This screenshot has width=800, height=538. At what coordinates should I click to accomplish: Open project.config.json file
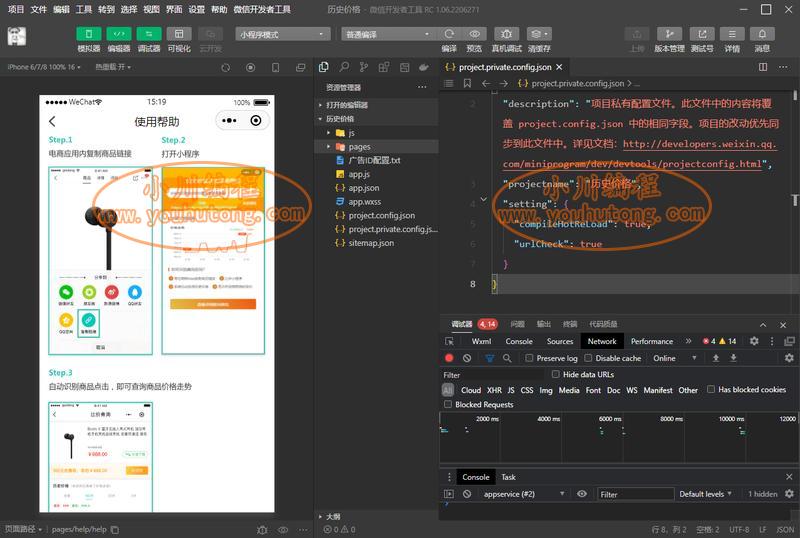pos(382,215)
